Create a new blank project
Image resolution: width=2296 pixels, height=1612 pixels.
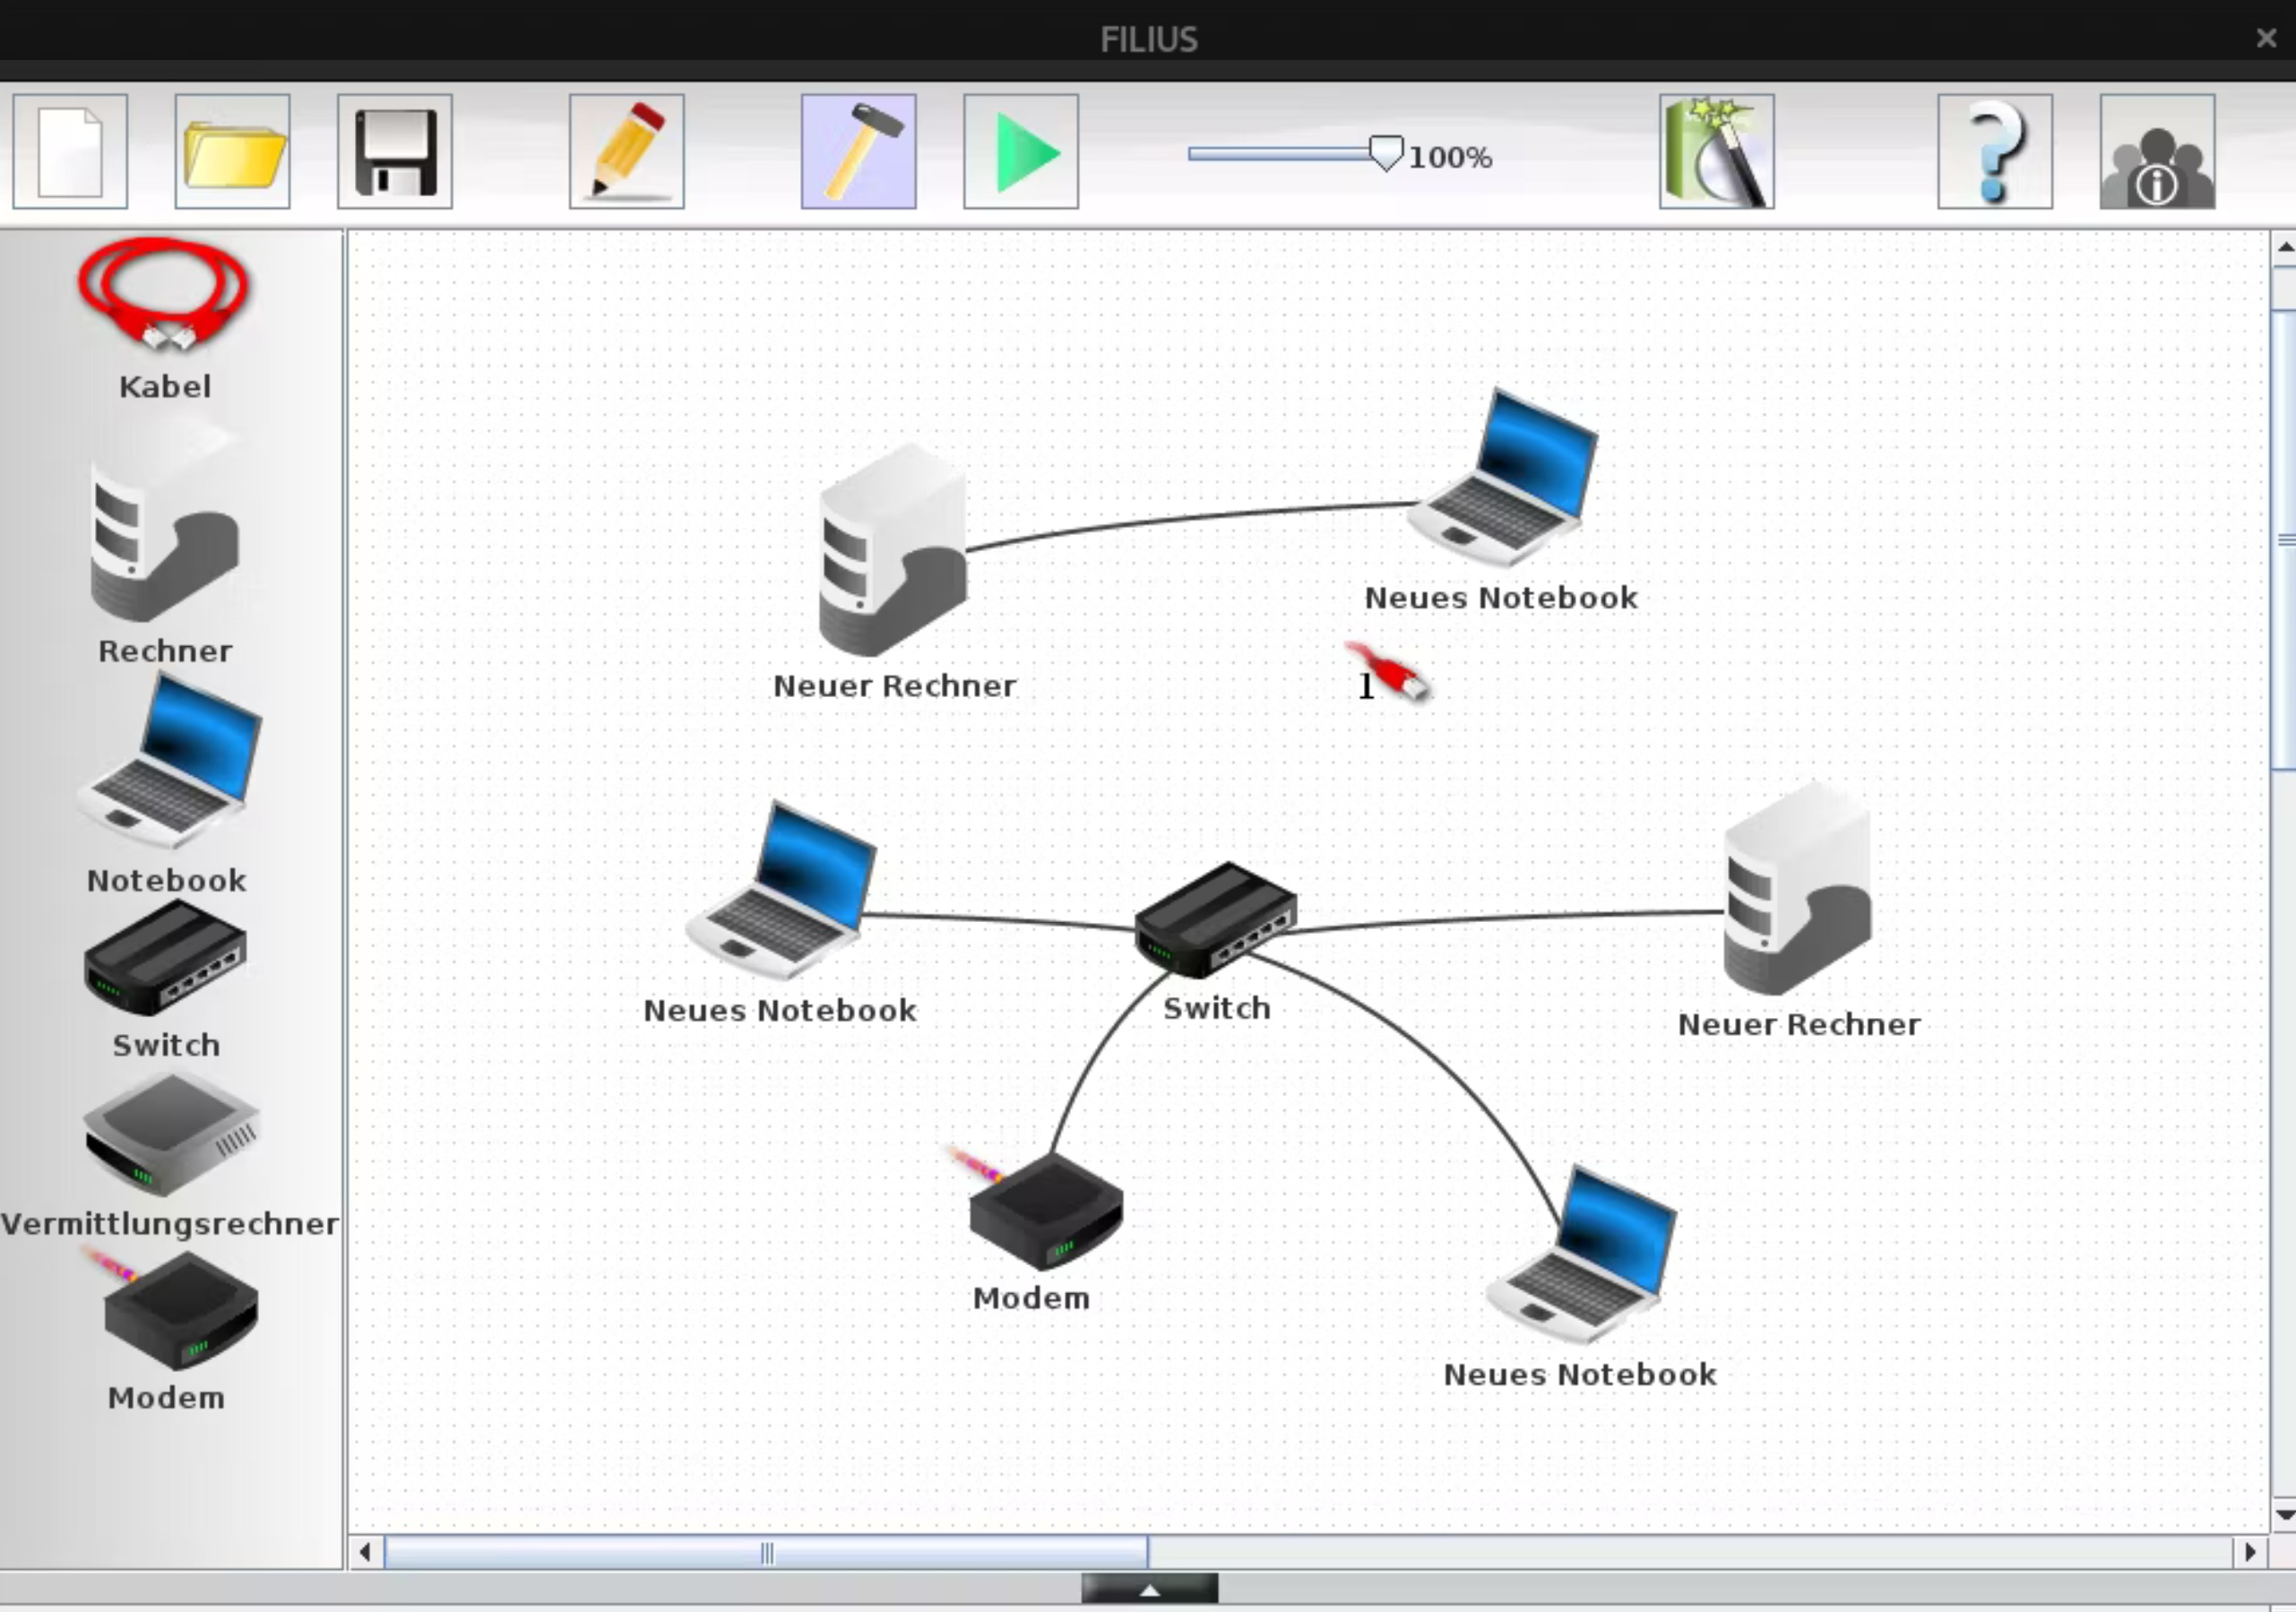(x=70, y=152)
